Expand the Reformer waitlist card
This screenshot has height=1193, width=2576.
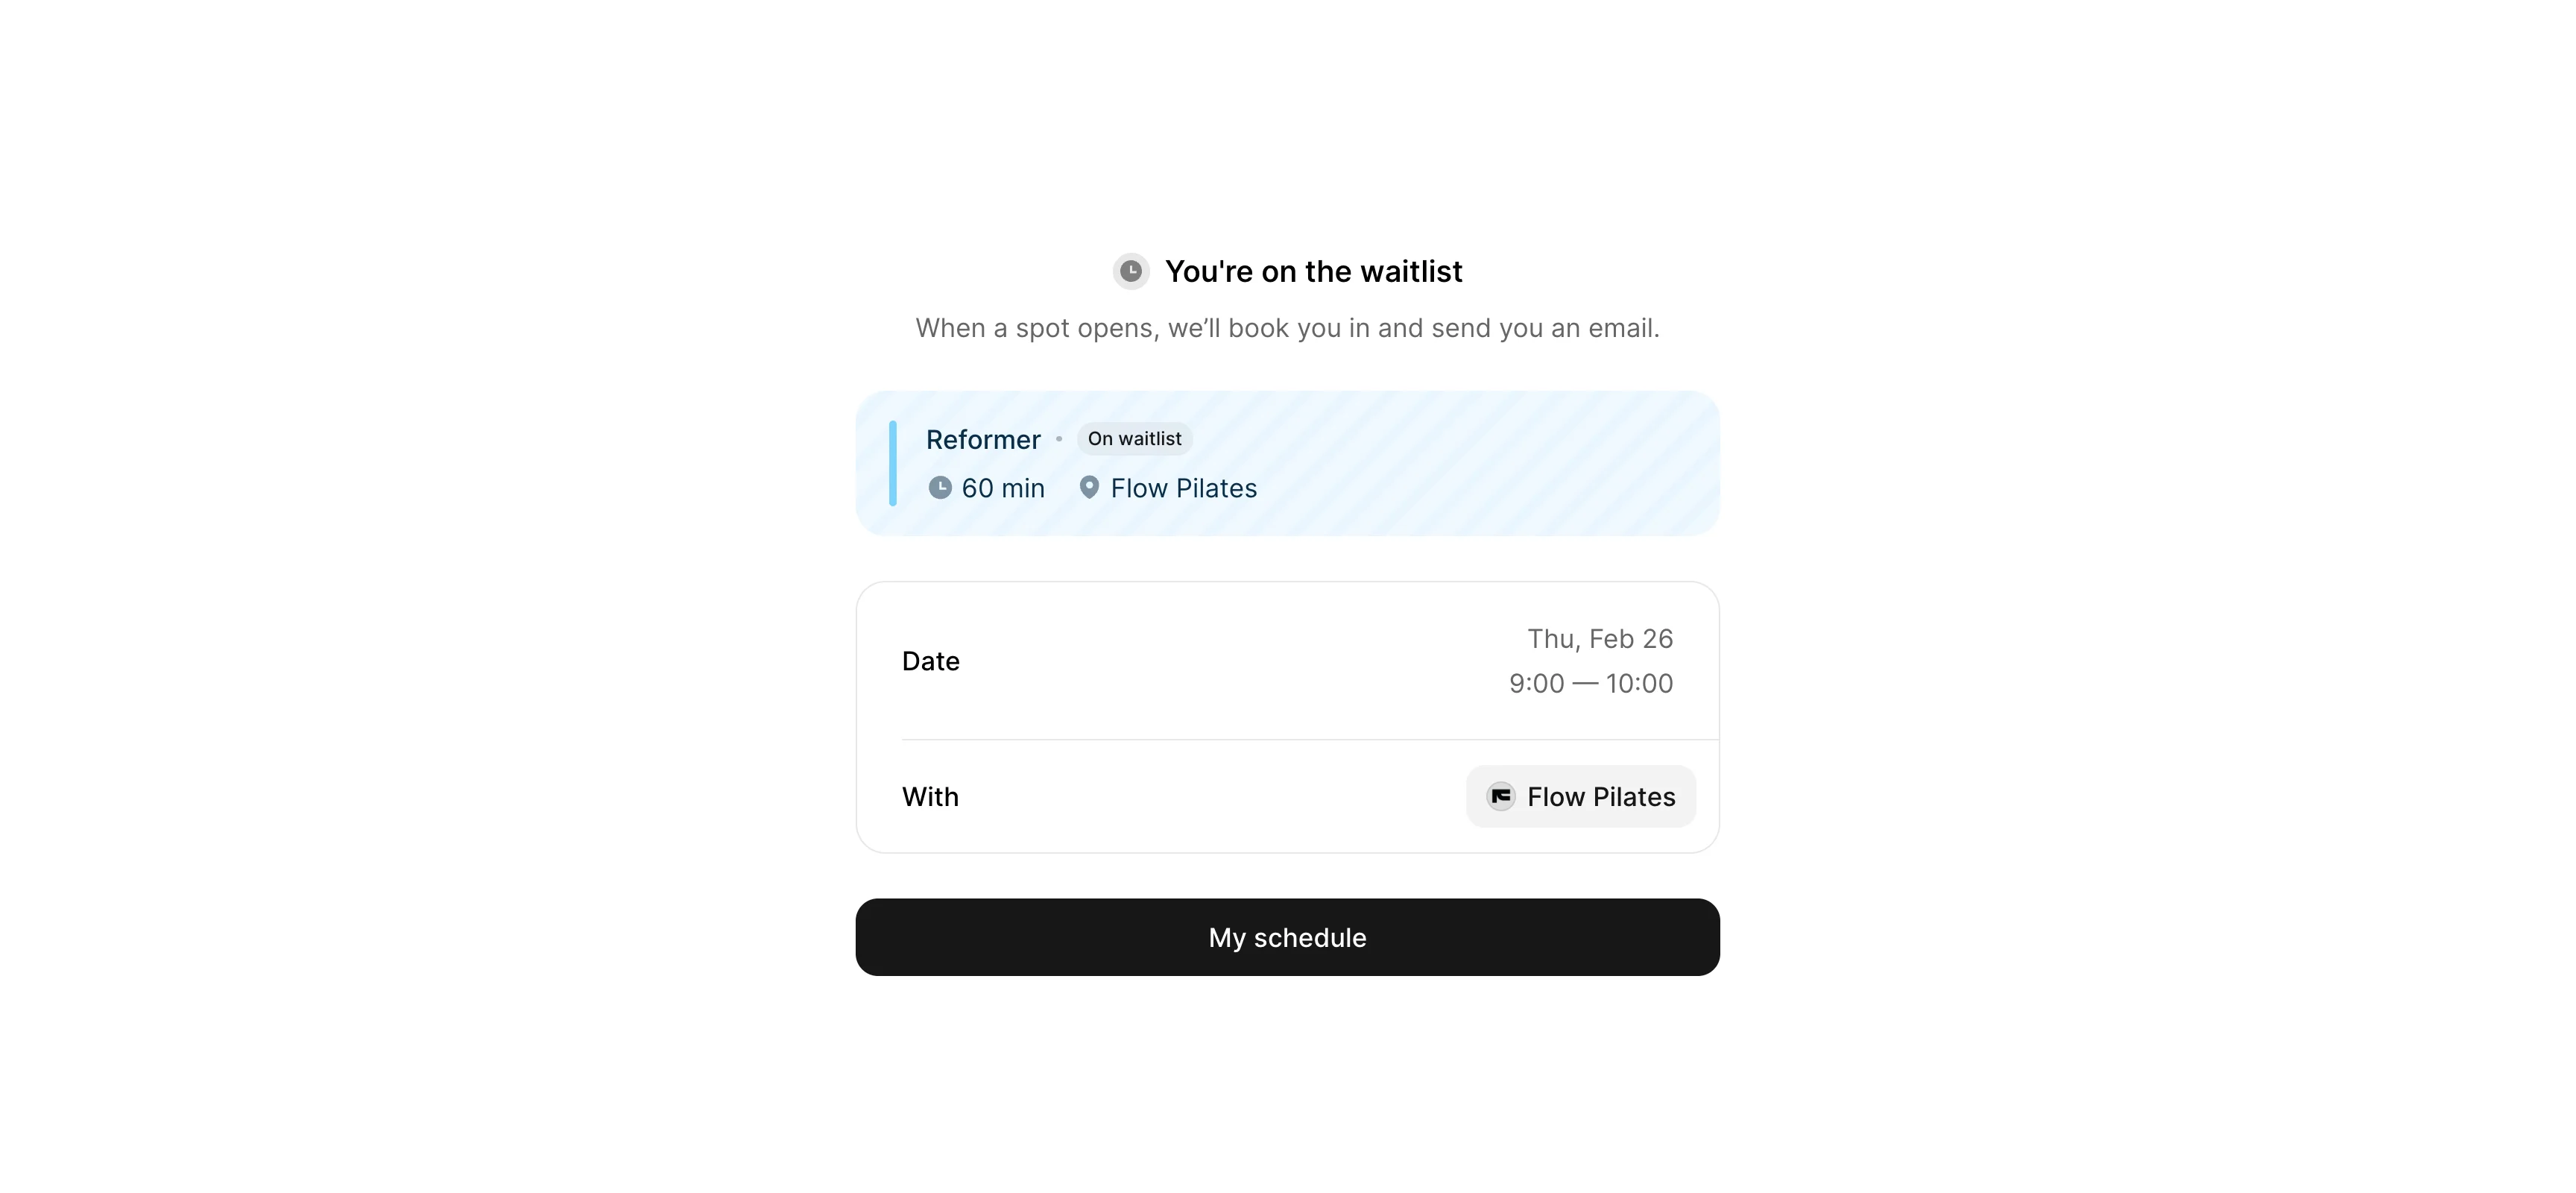point(1287,462)
